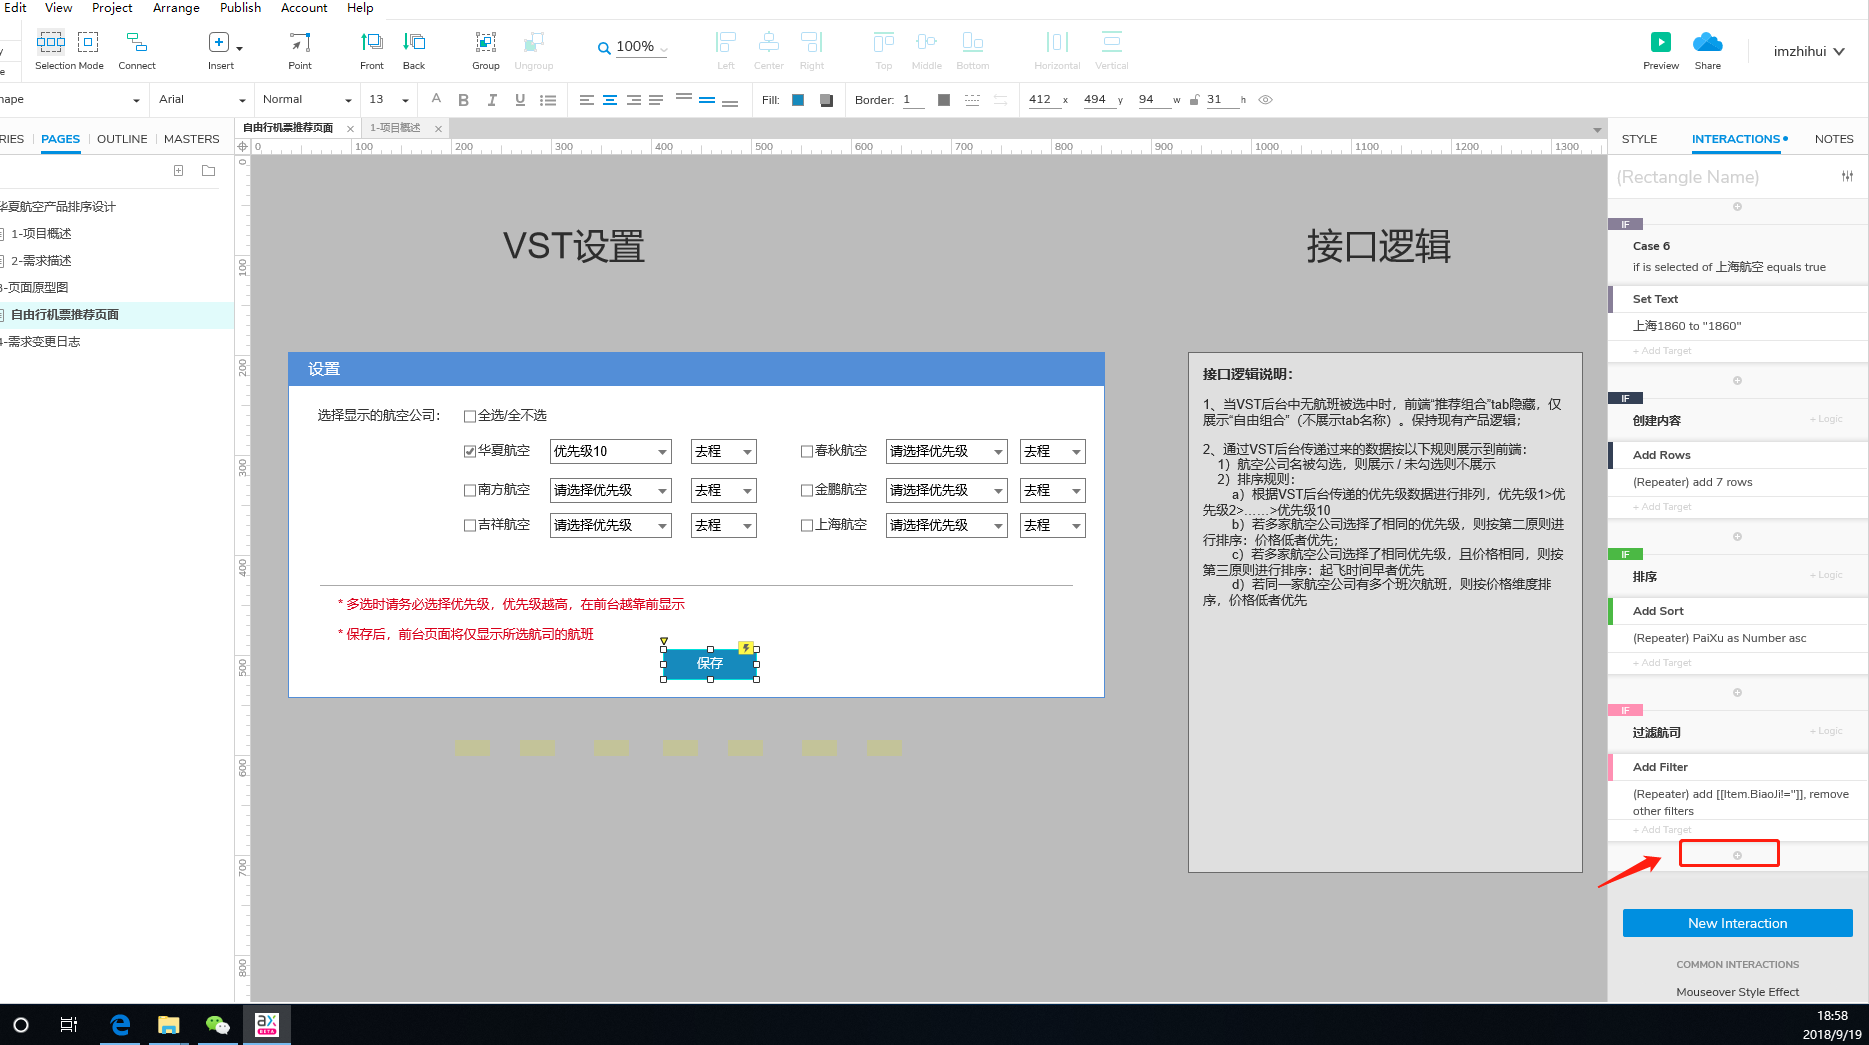1869x1045 pixels.
Task: Click the New Interaction button
Action: pos(1737,923)
